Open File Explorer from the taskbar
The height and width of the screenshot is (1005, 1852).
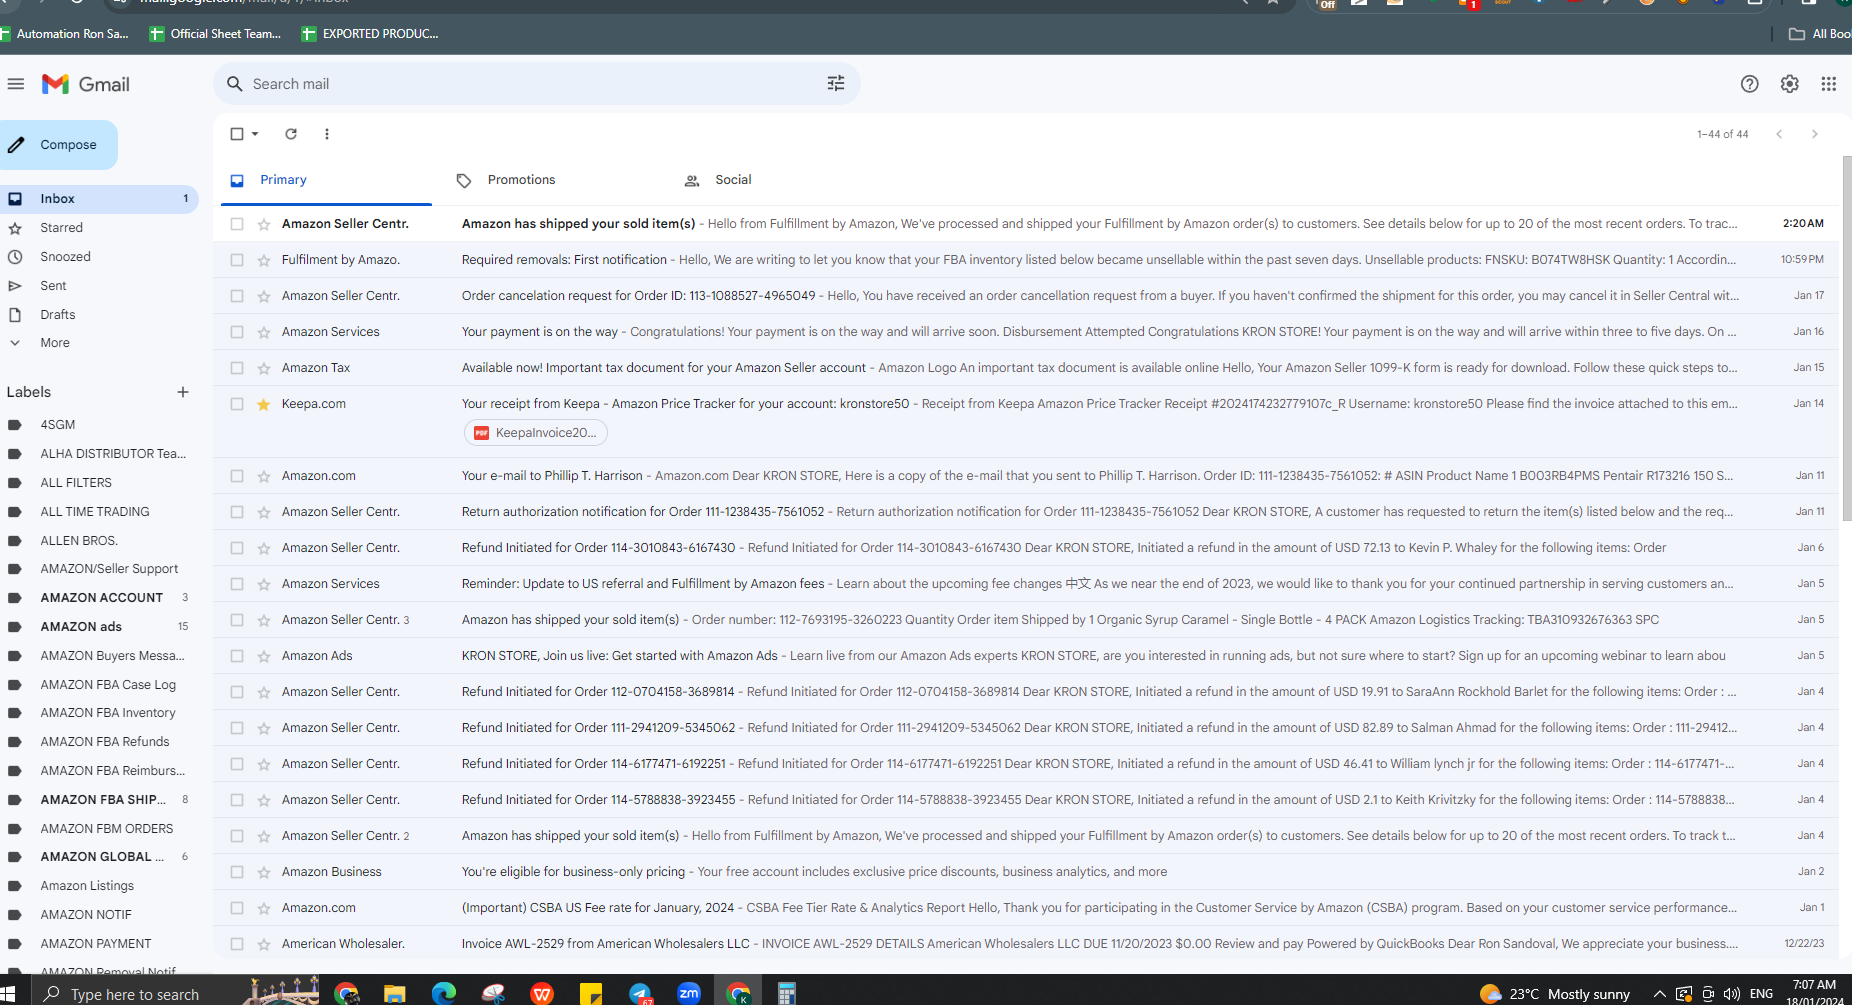click(395, 993)
